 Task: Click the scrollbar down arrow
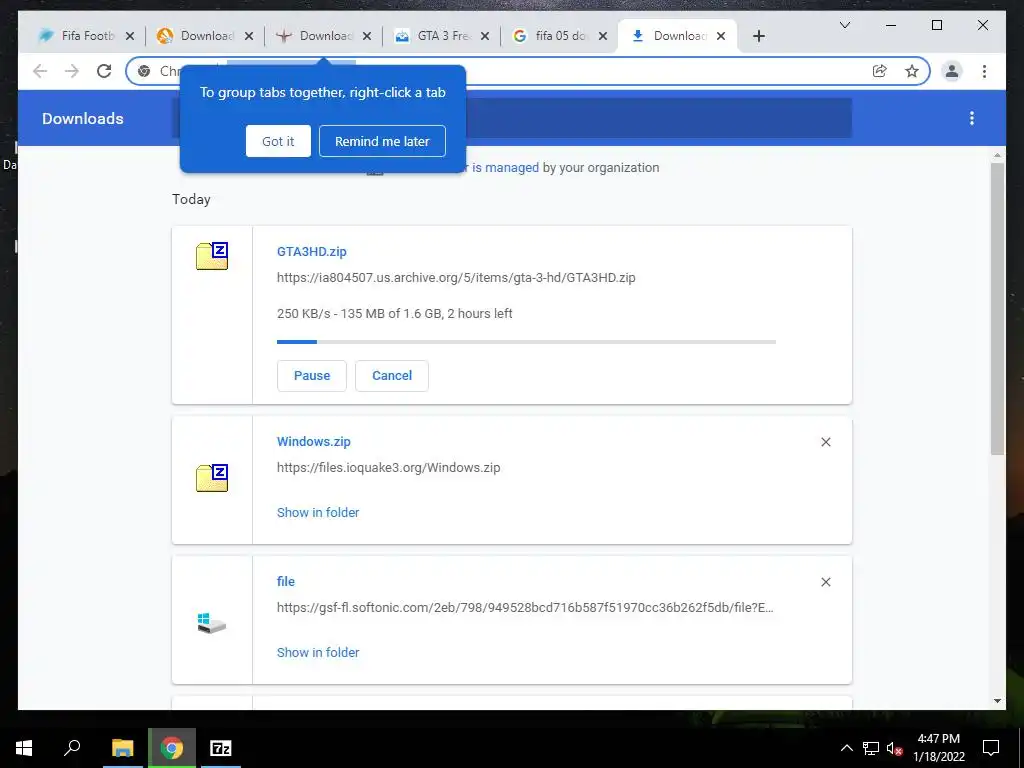pyautogui.click(x=997, y=701)
